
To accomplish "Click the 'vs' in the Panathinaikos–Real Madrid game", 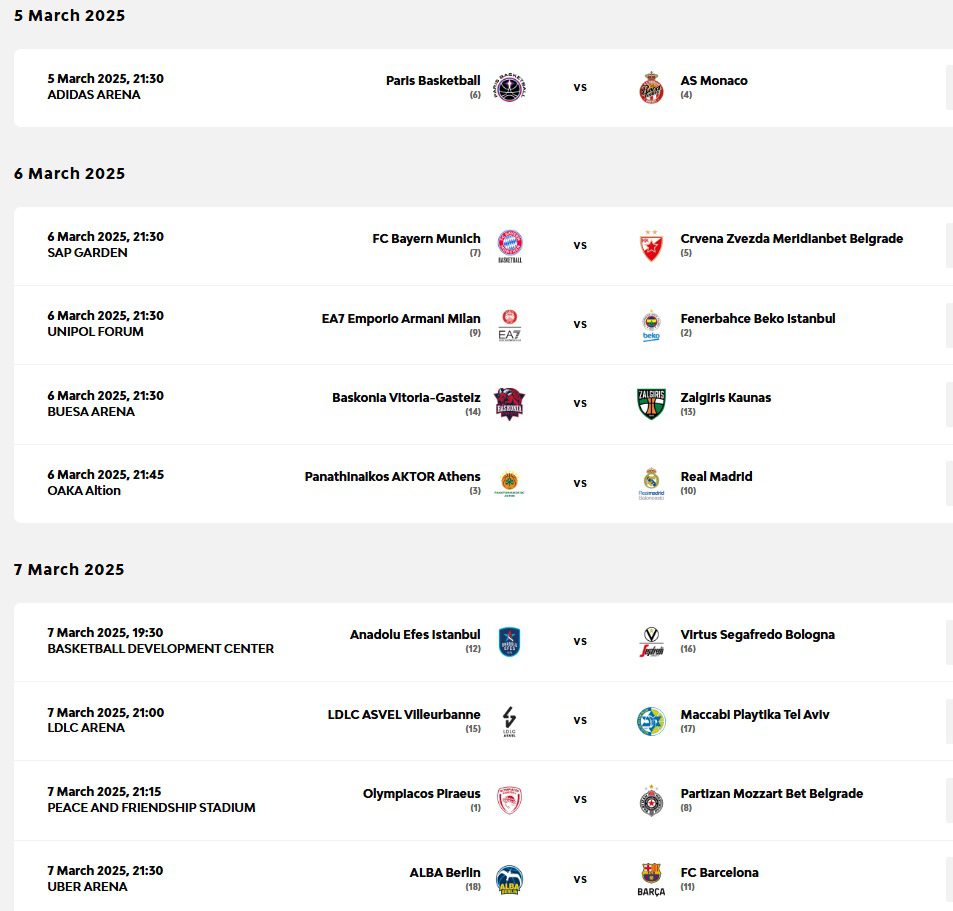I will tap(580, 483).
